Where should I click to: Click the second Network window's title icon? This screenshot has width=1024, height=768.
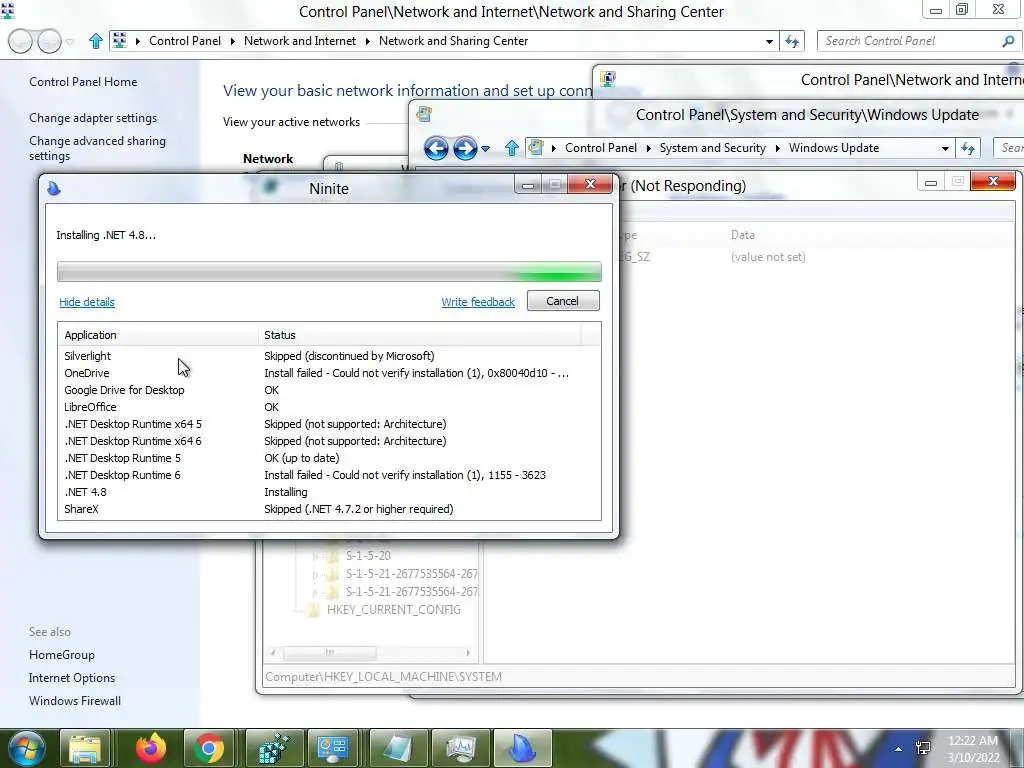[608, 79]
